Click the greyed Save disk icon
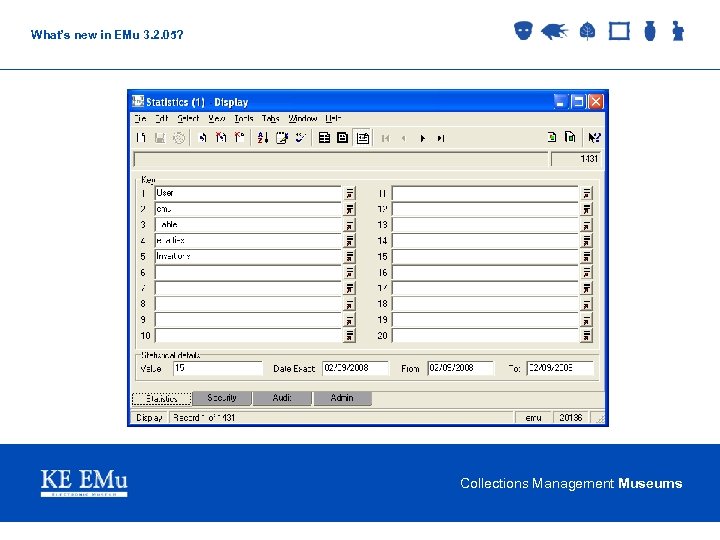 (x=160, y=138)
